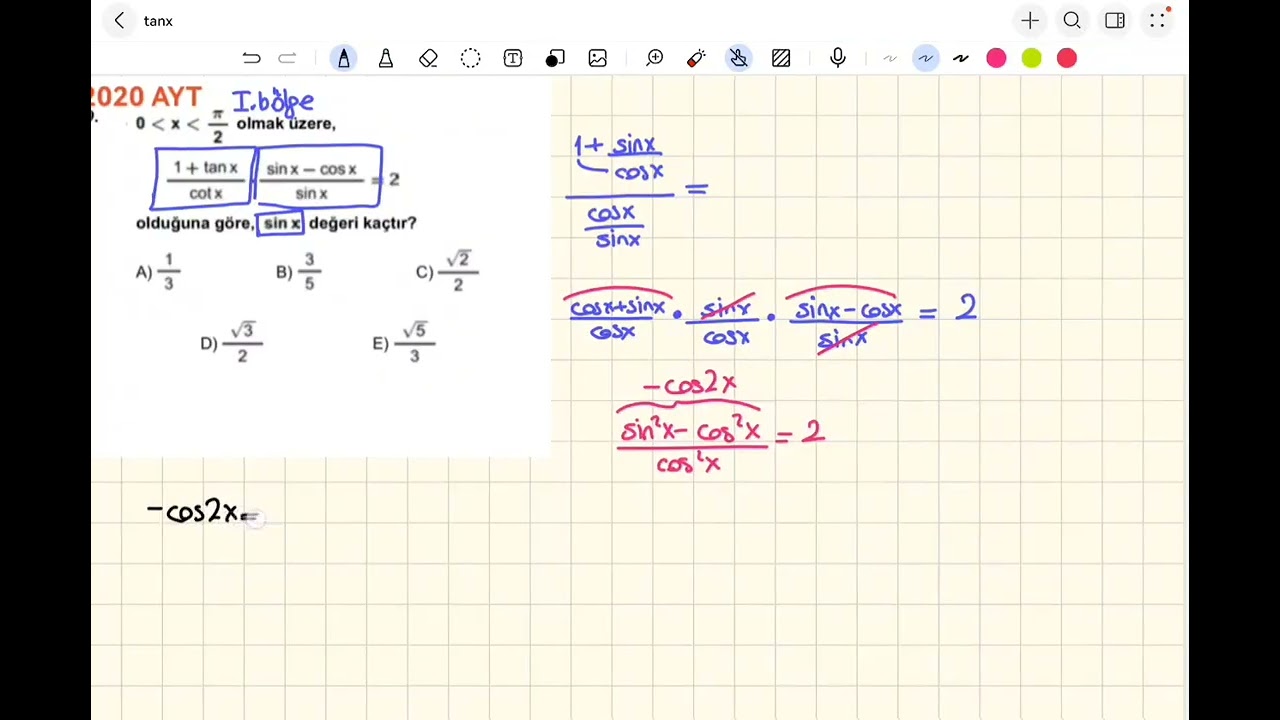Click answer option A) 1/3
1280x720 pixels.
(158, 272)
